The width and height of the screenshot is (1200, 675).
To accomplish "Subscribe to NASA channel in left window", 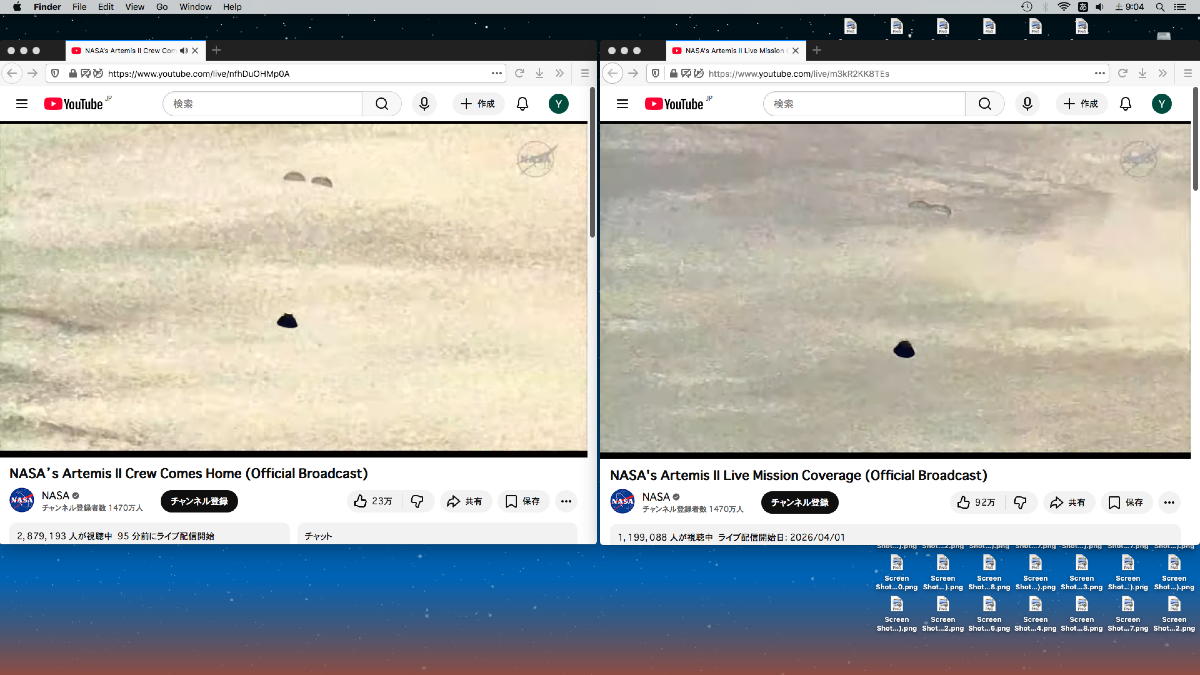I will pyautogui.click(x=199, y=501).
